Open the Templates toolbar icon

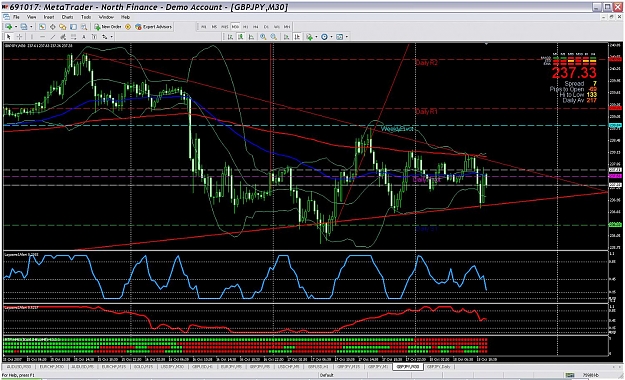340,37
